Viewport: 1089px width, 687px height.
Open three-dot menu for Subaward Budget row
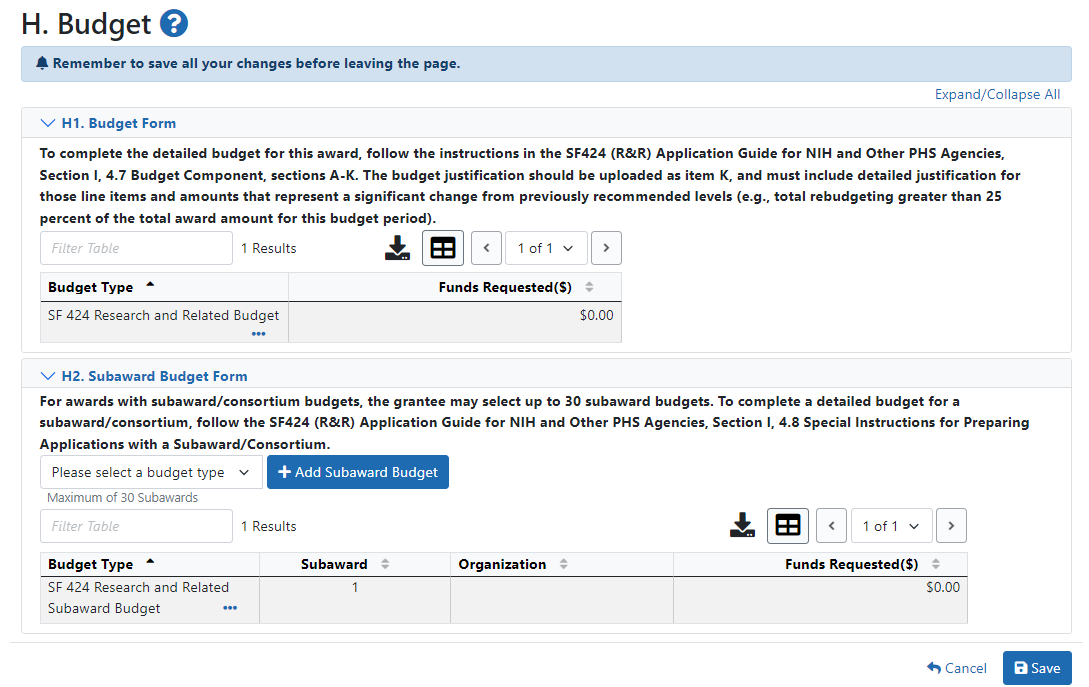[230, 608]
